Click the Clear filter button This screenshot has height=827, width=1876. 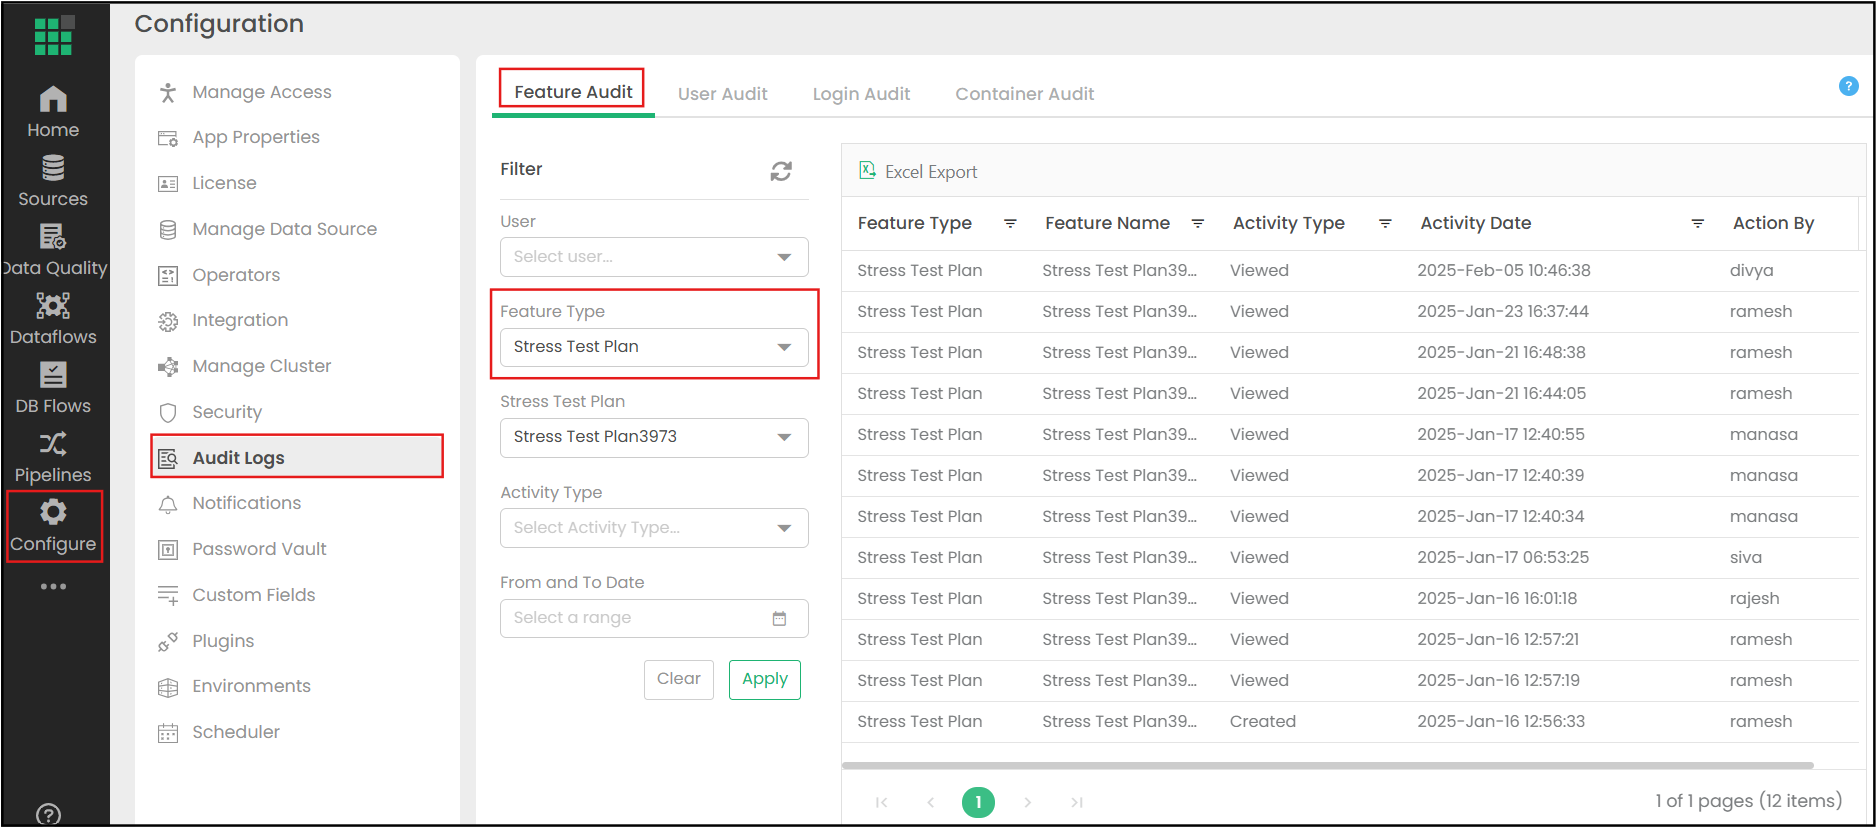click(678, 679)
